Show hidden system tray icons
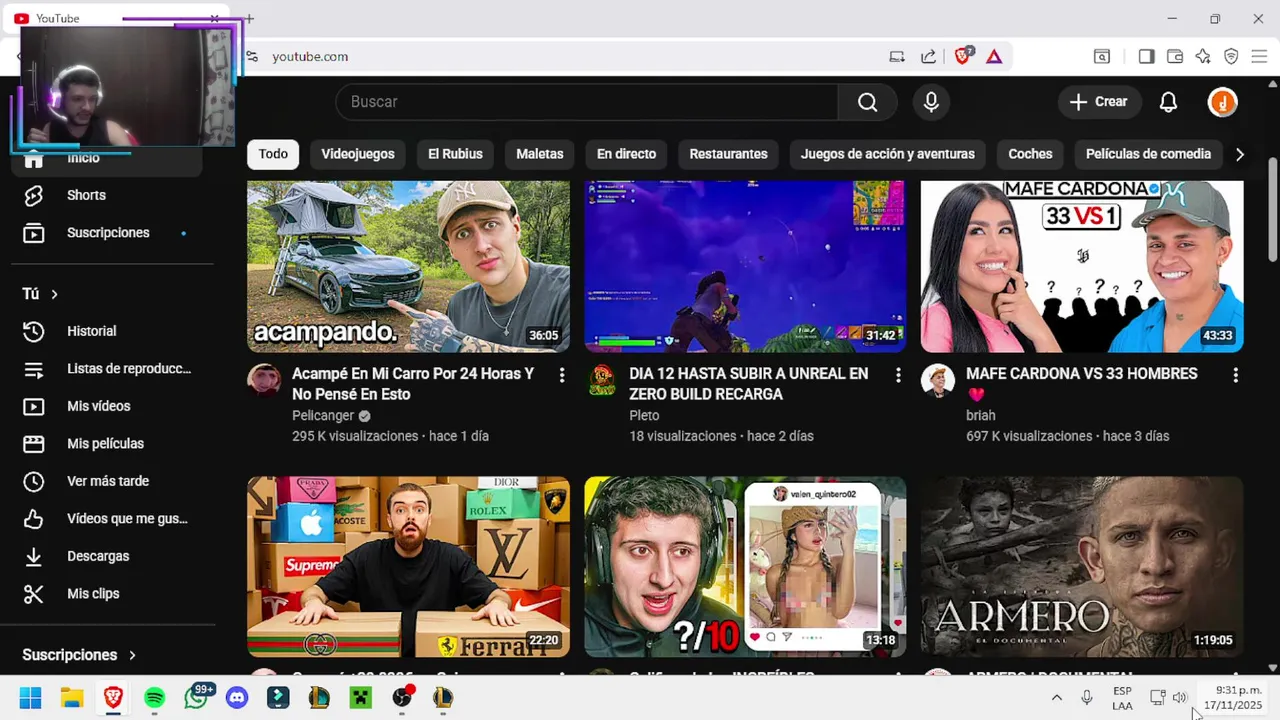 point(1056,698)
